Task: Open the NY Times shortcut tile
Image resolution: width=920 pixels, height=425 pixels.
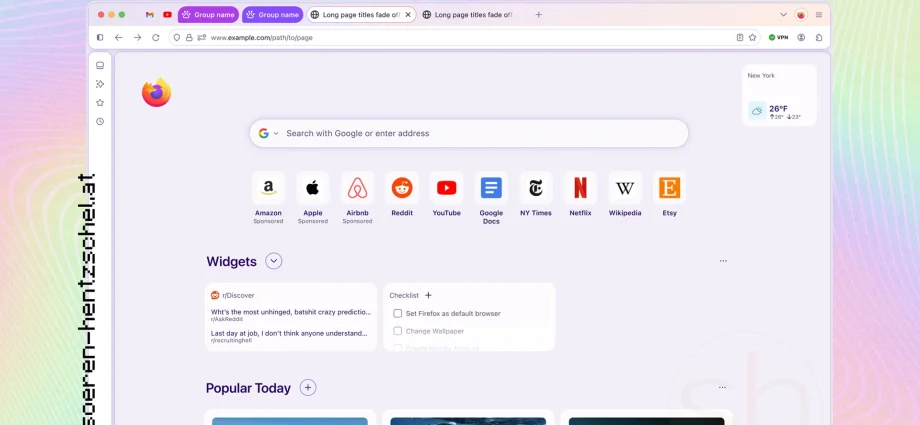Action: pyautogui.click(x=536, y=194)
